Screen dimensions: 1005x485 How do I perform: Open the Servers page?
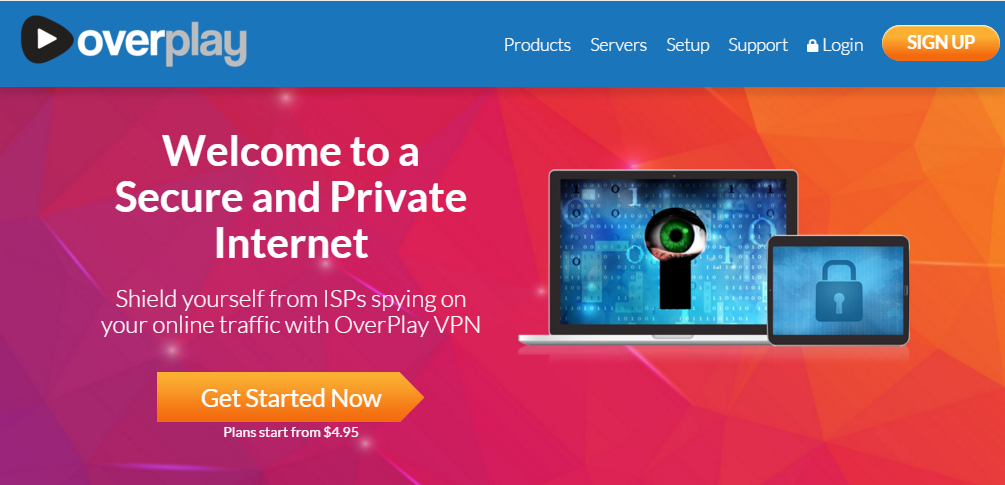coord(619,45)
